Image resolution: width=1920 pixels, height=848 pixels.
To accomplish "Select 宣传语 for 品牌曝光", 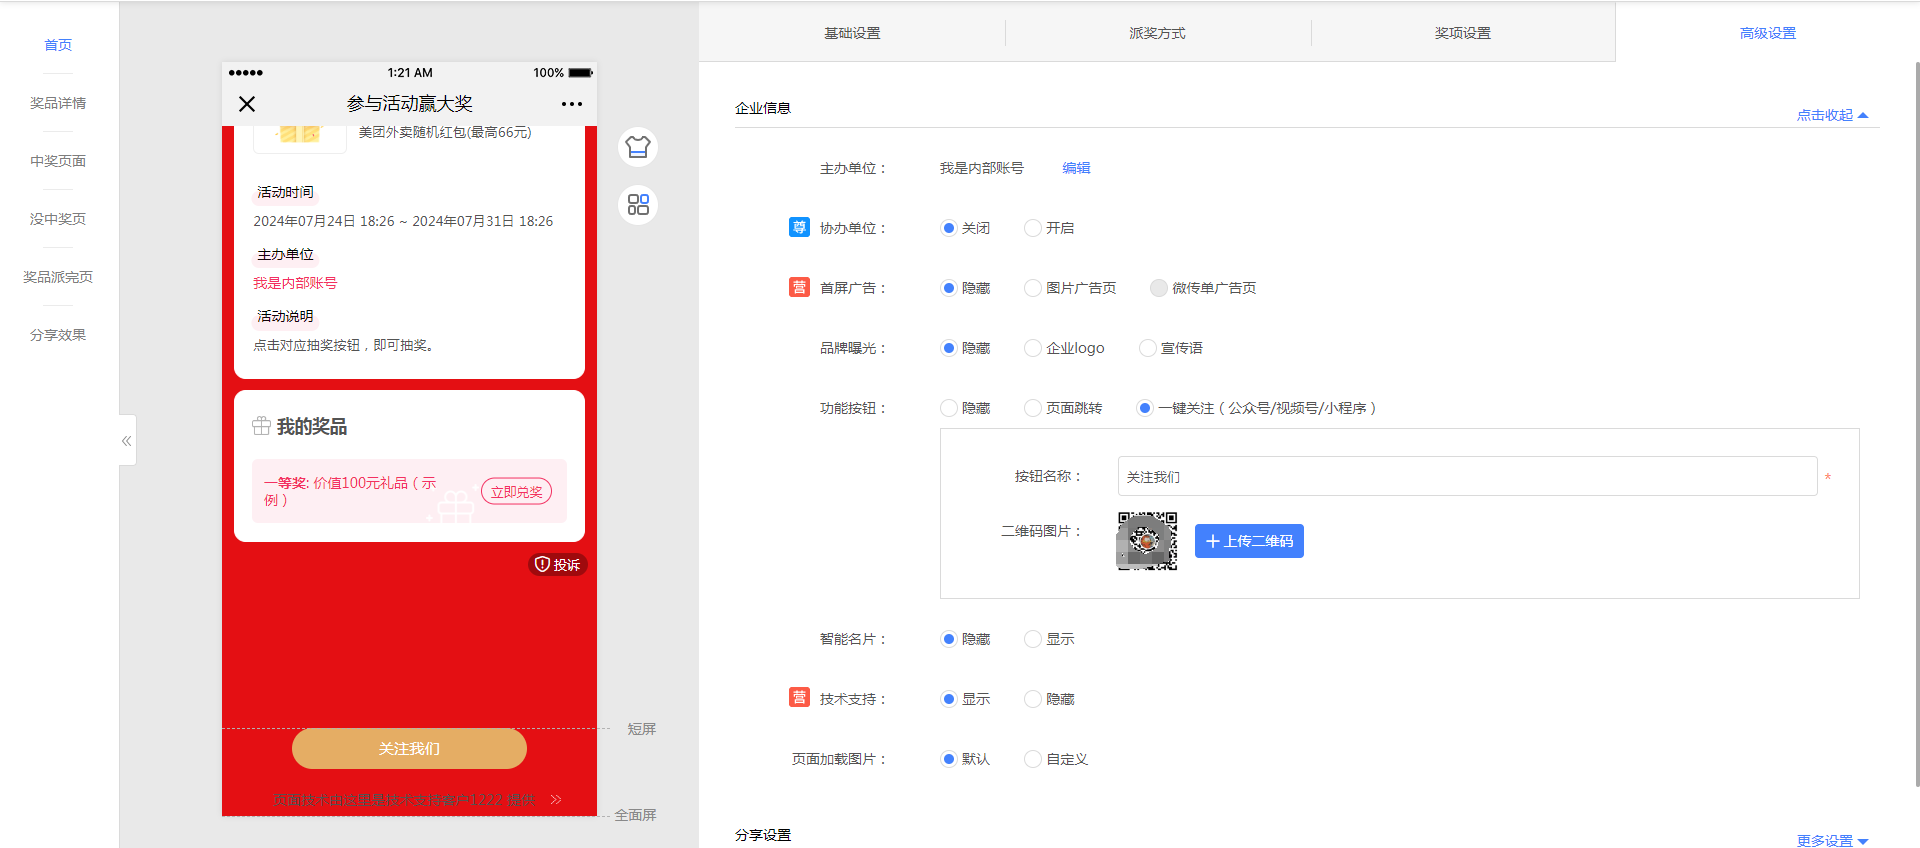I will (x=1148, y=348).
